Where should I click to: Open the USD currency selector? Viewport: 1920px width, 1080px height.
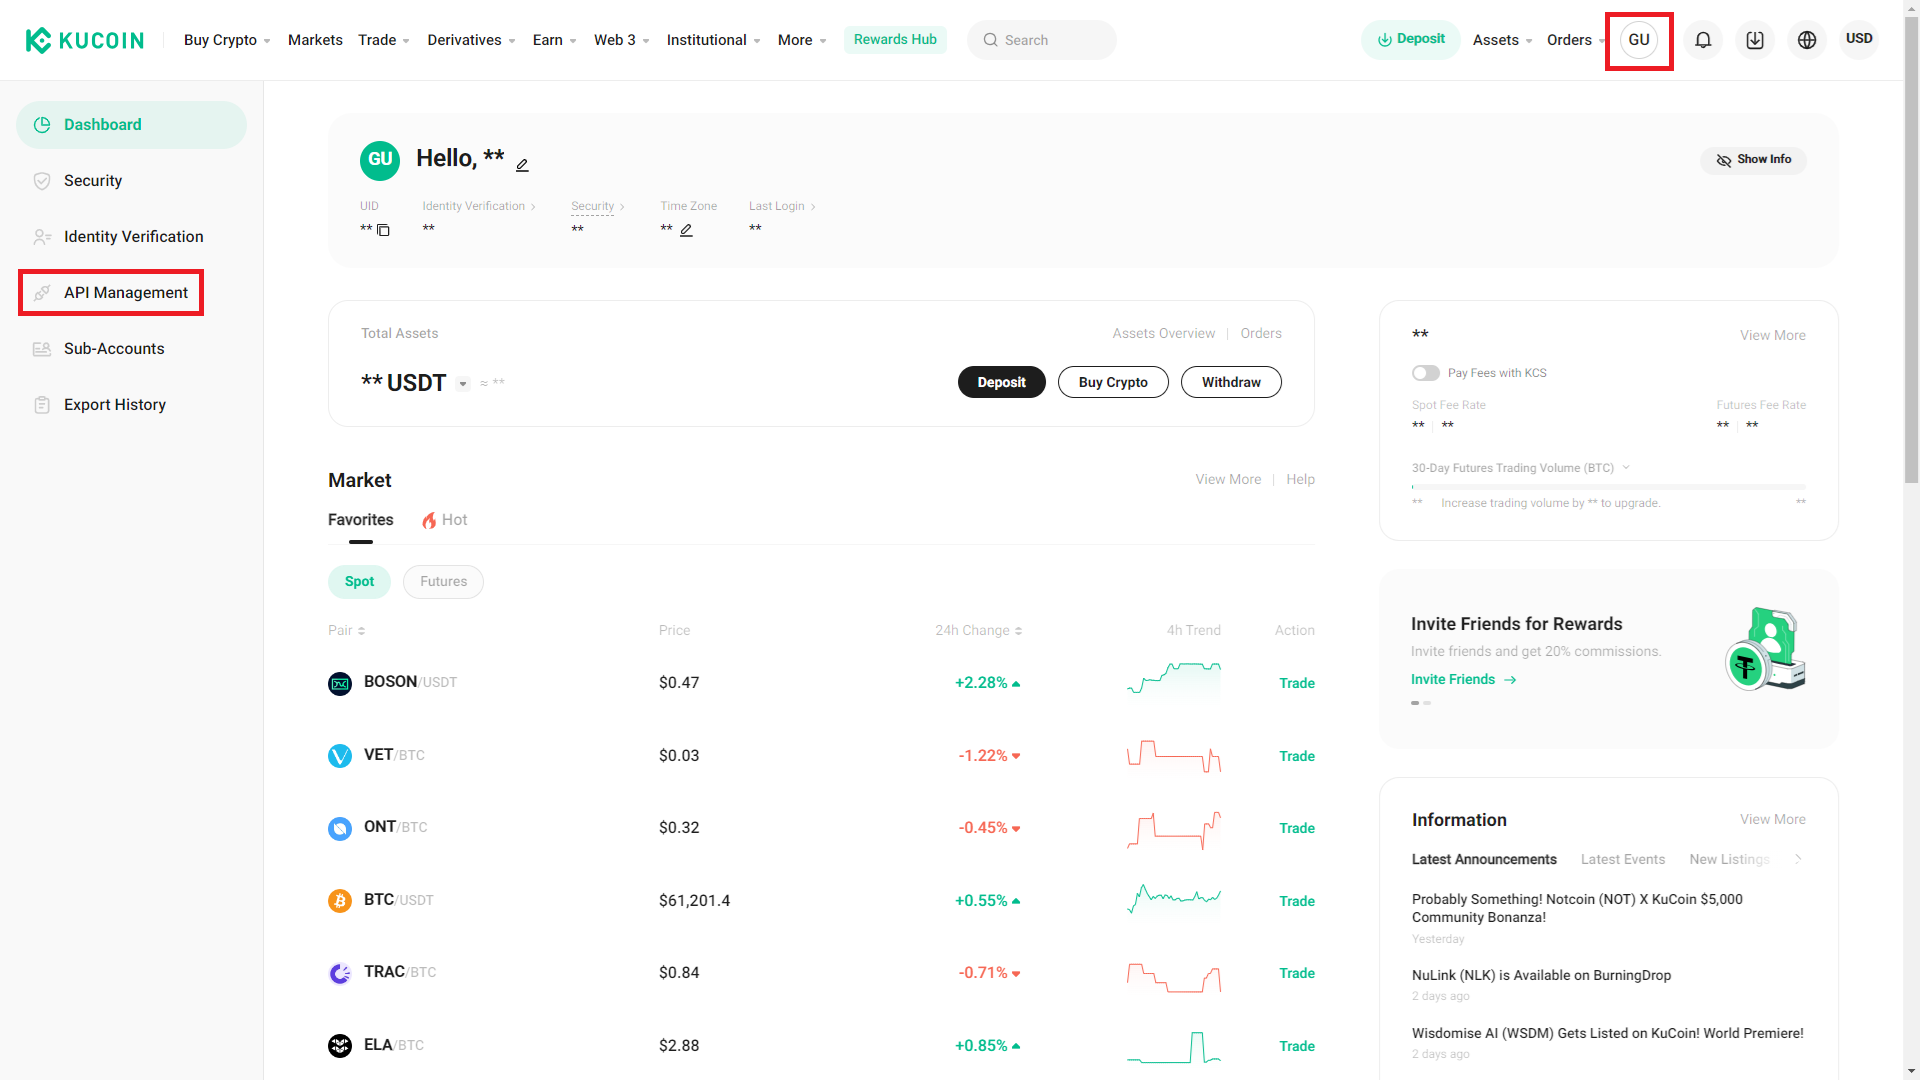(1859, 39)
